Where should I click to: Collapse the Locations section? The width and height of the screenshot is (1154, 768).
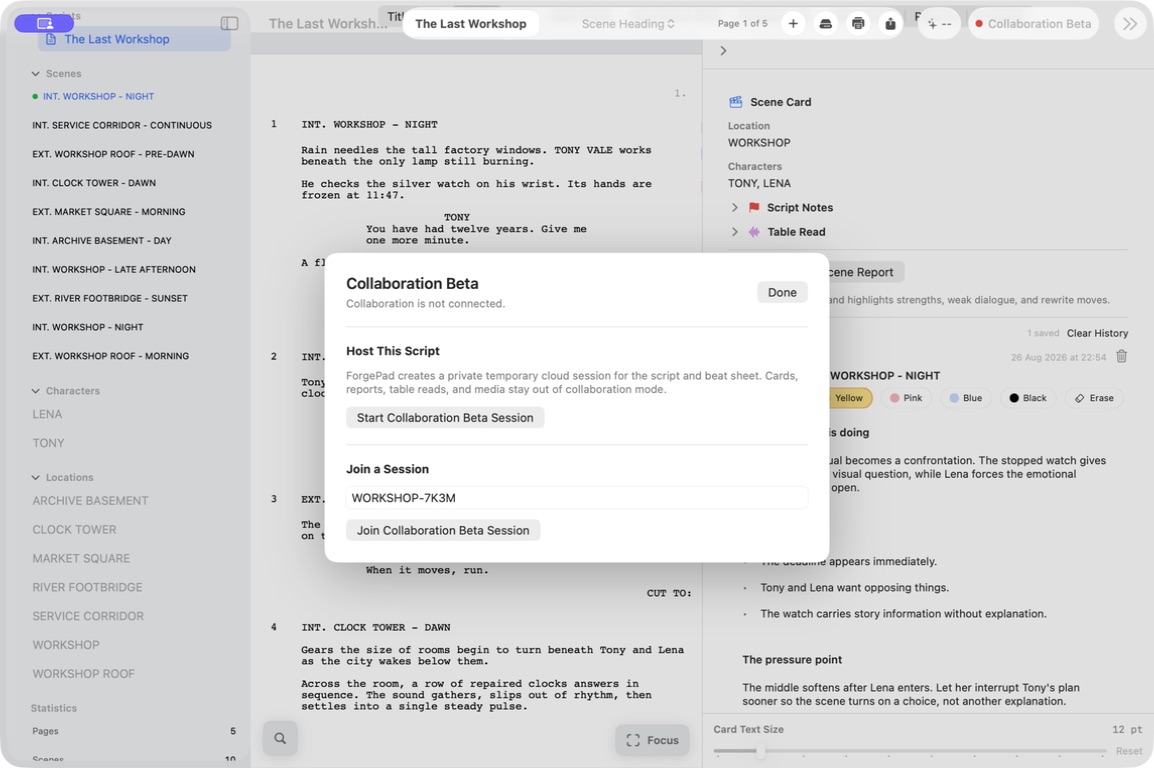point(35,477)
